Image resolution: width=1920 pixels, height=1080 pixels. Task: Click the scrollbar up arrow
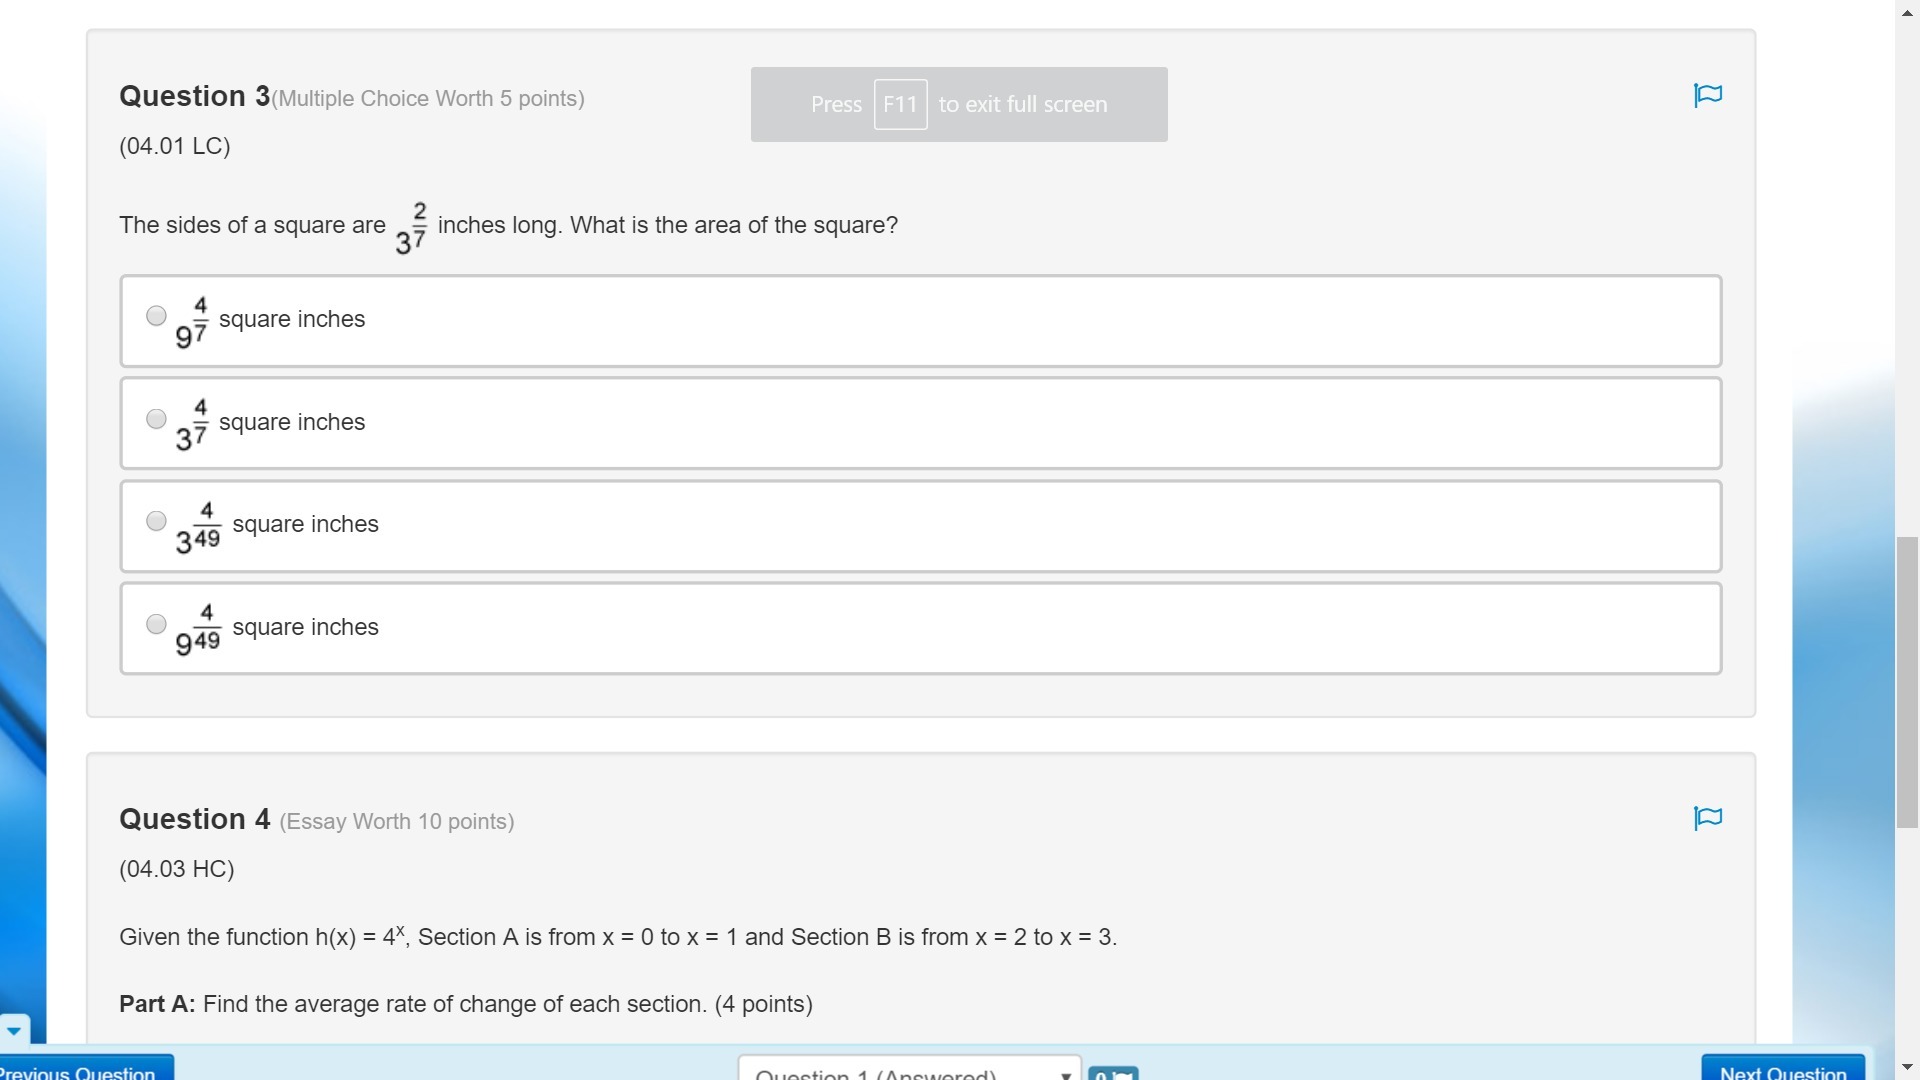1907,10
